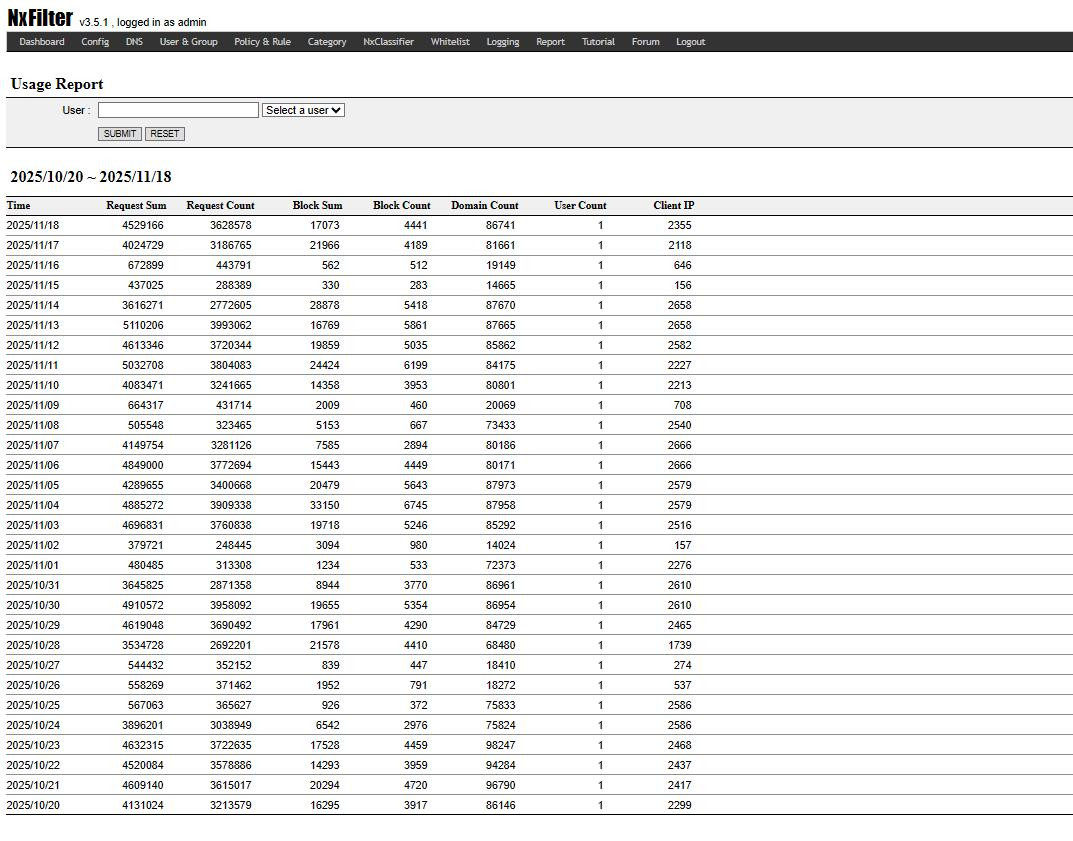Open the Category menu
This screenshot has height=841, width=1073.
(327, 42)
